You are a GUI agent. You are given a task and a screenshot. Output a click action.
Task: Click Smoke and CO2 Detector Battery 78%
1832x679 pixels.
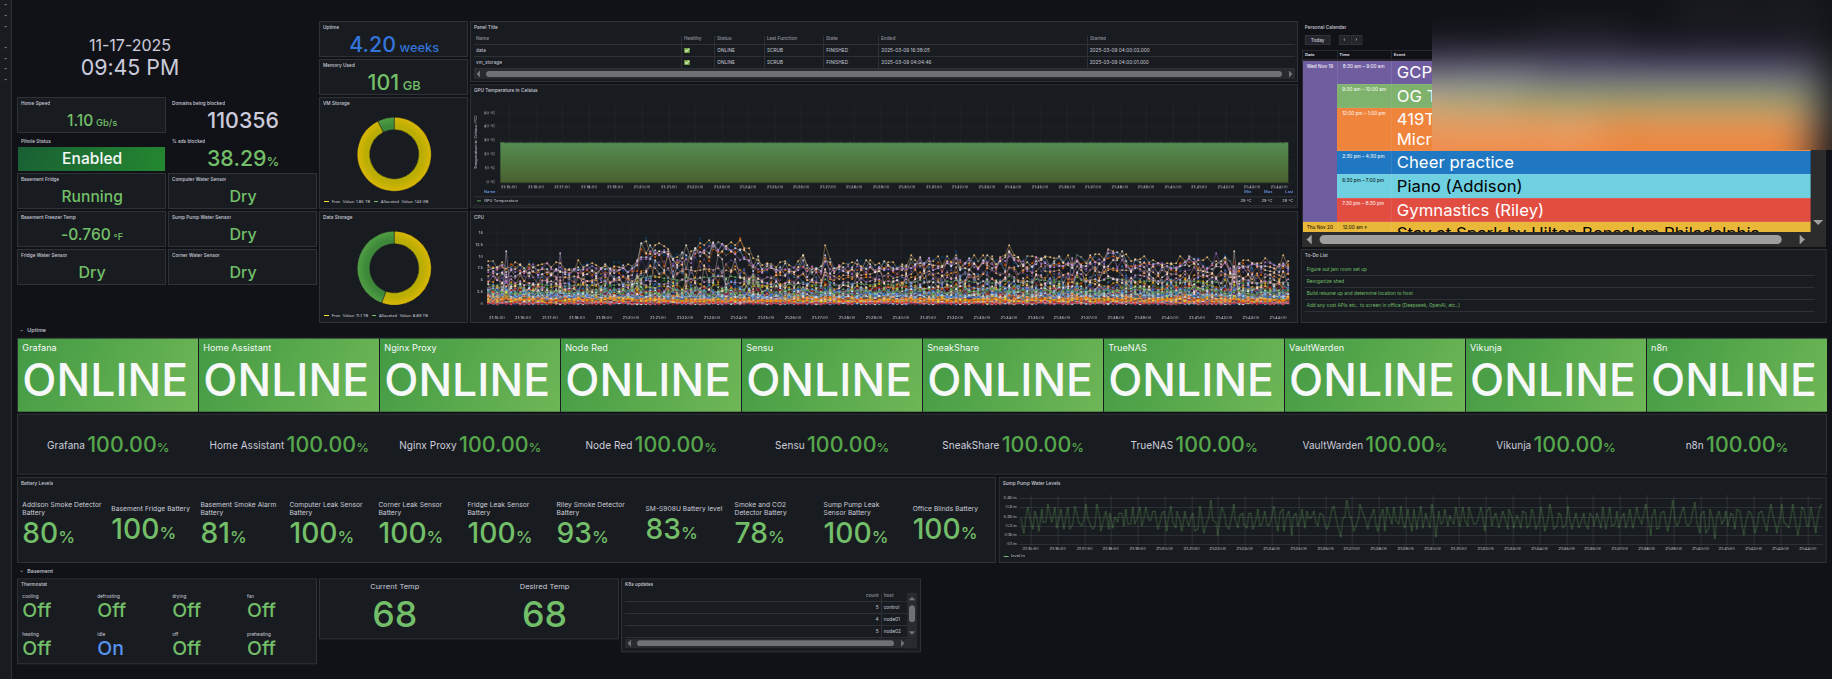point(759,533)
